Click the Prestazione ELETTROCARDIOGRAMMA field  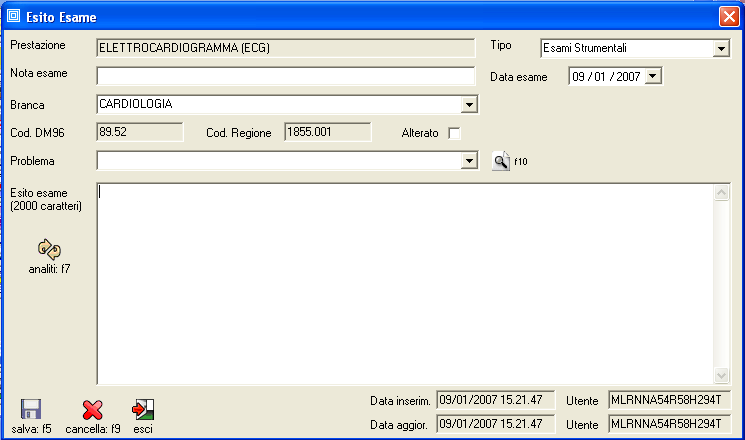[285, 47]
